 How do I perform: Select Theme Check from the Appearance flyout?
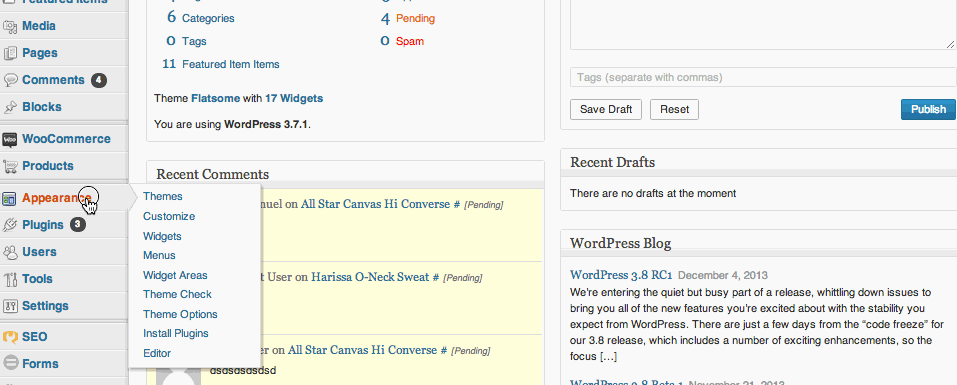[x=178, y=295]
